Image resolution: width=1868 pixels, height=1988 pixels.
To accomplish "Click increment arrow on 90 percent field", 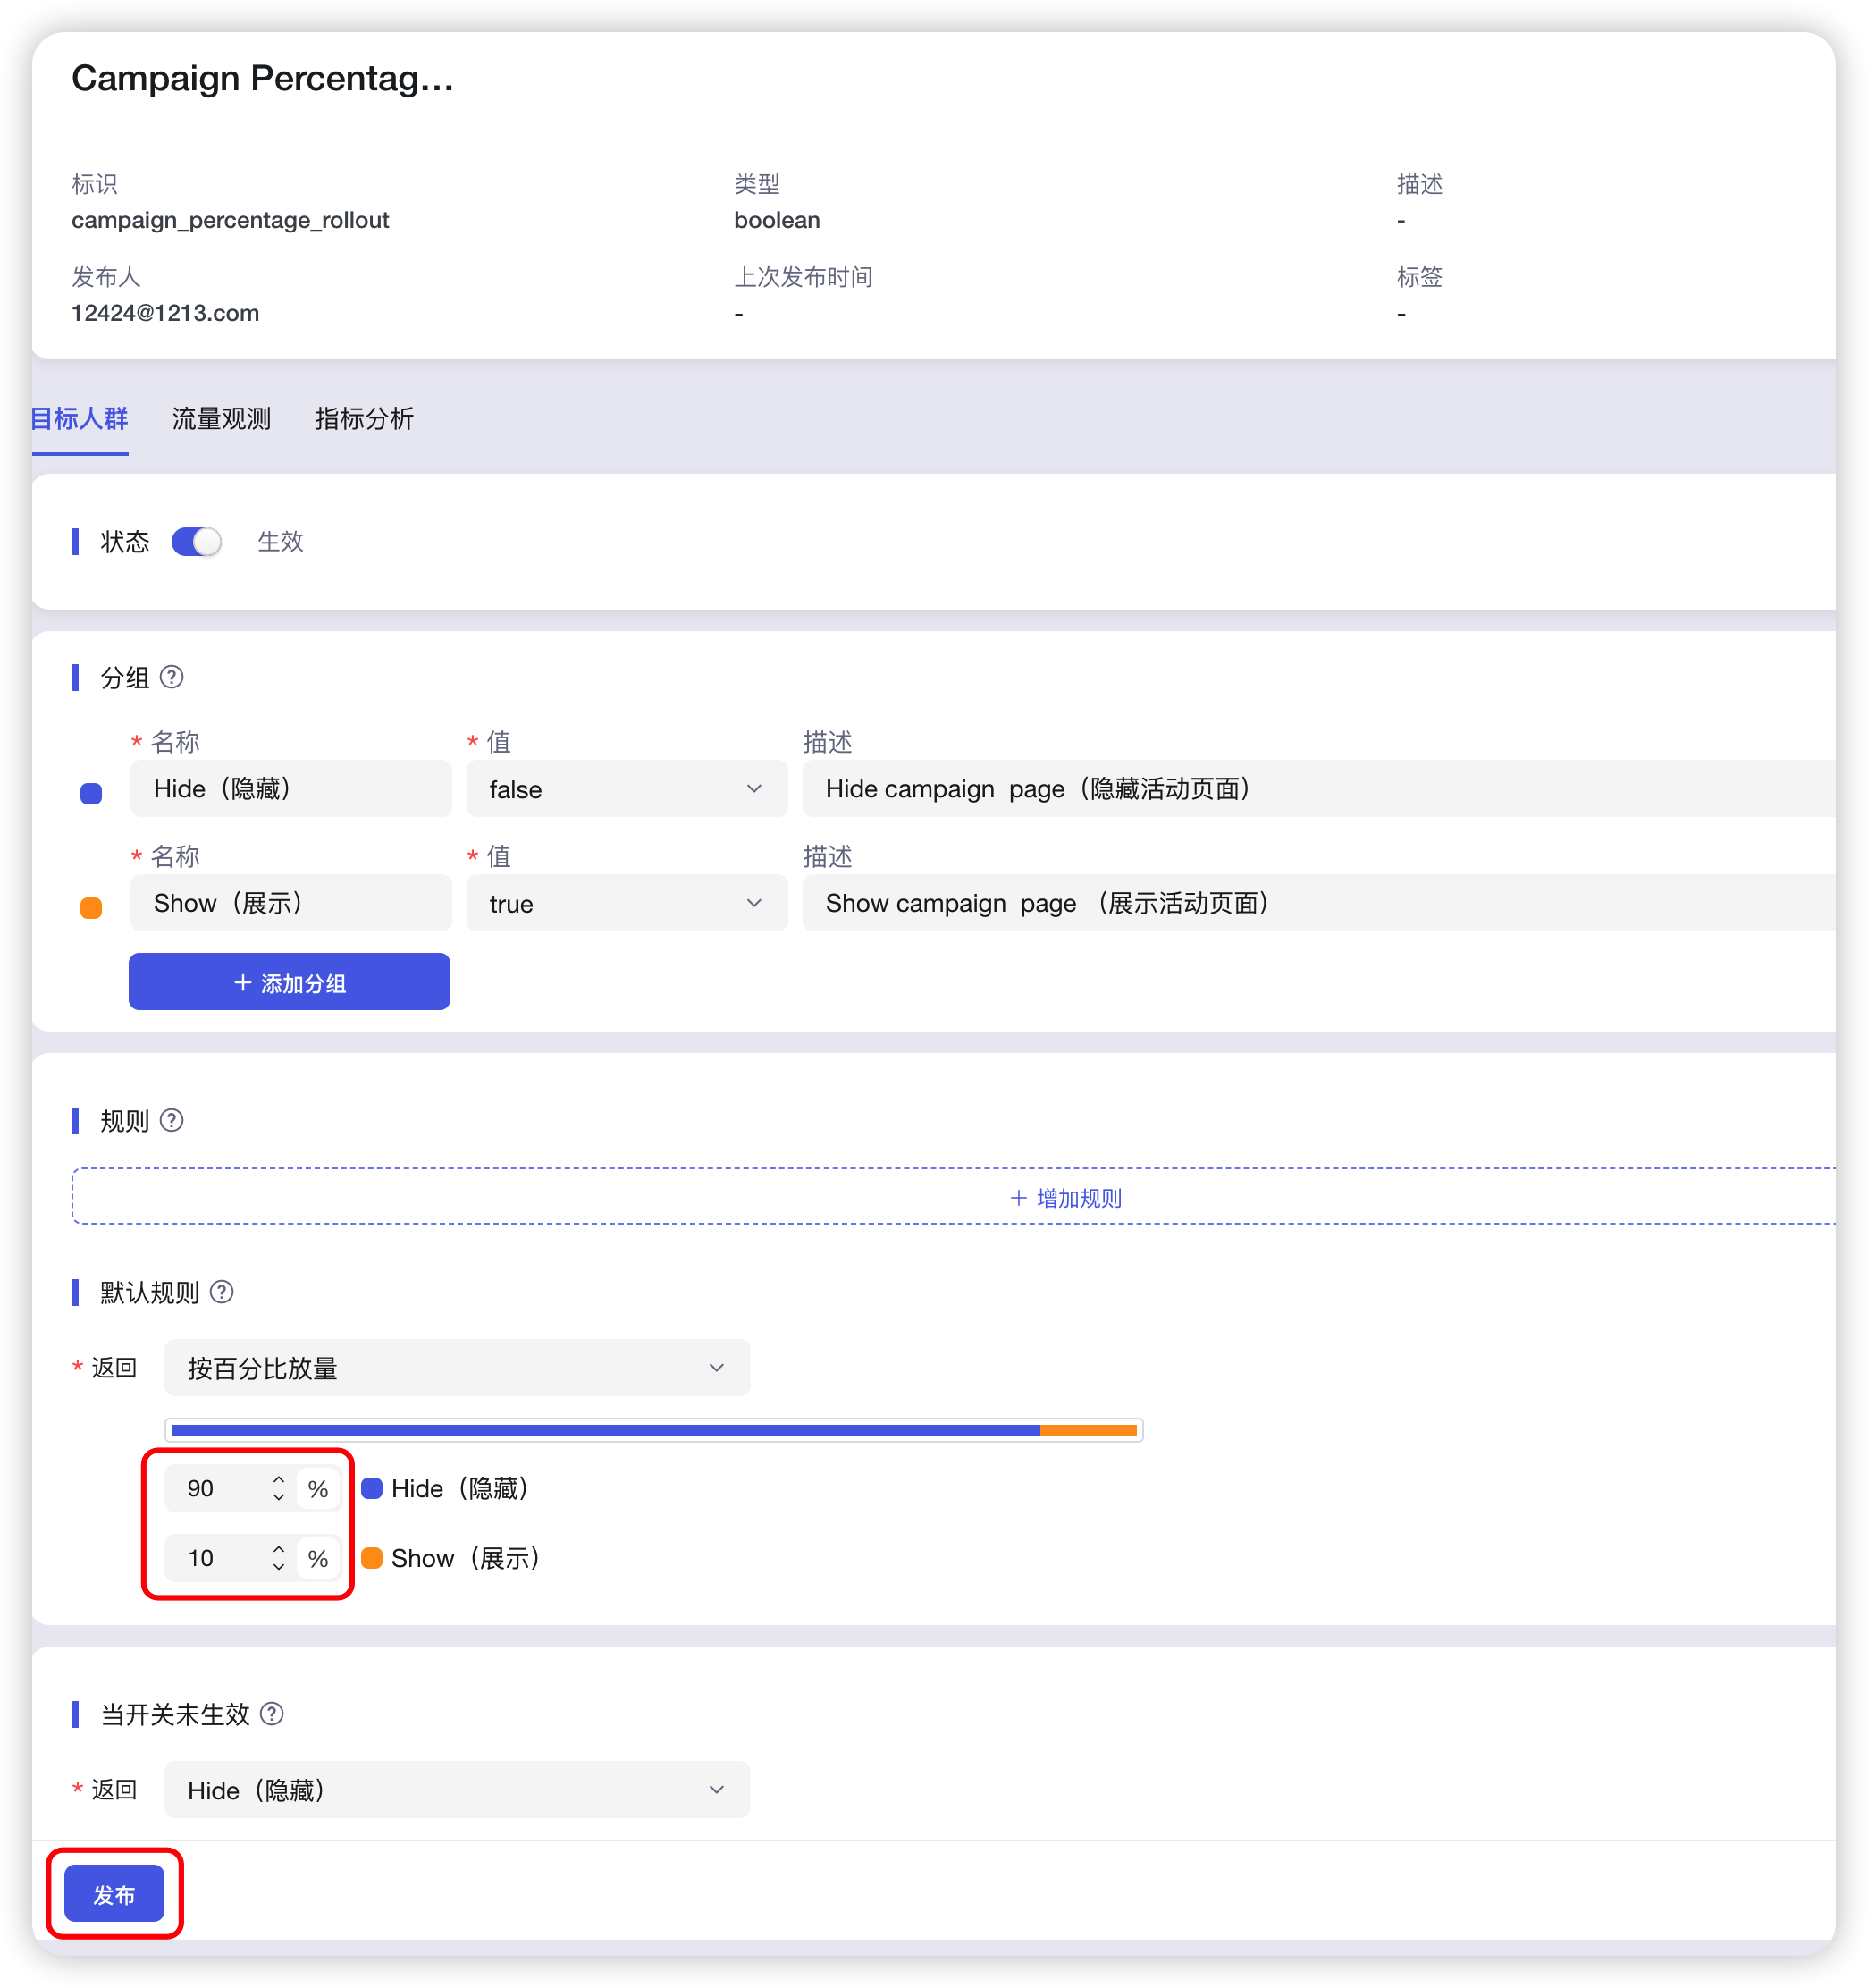I will coord(278,1479).
